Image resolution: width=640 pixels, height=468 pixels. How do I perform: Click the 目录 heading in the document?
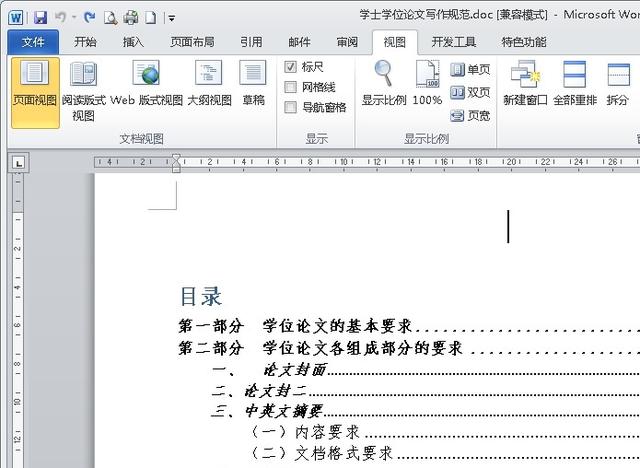click(201, 297)
